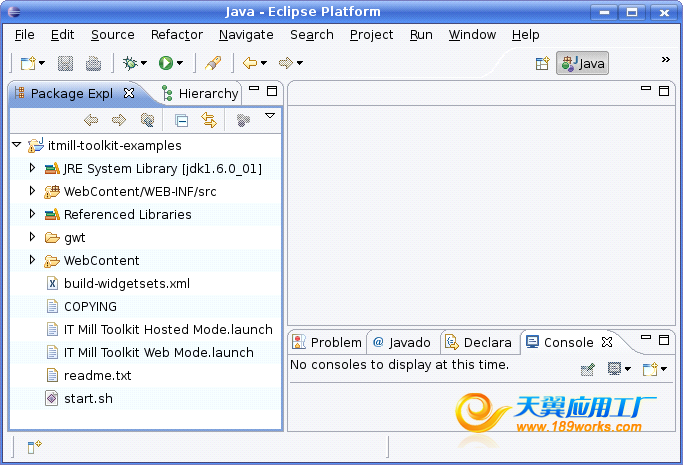Viewport: 684px width, 466px height.
Task: Switch to the Declaration tab
Action: point(479,343)
